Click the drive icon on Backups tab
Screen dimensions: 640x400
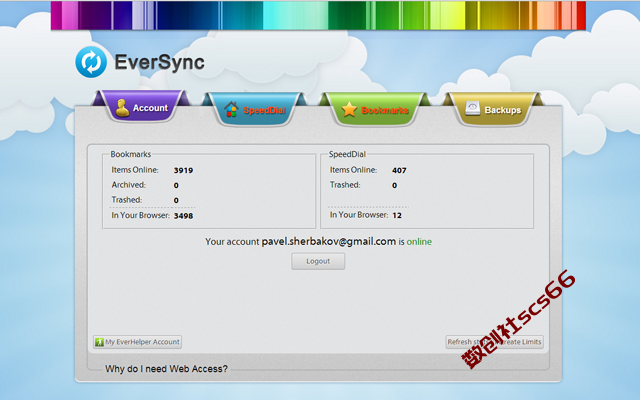pos(472,108)
